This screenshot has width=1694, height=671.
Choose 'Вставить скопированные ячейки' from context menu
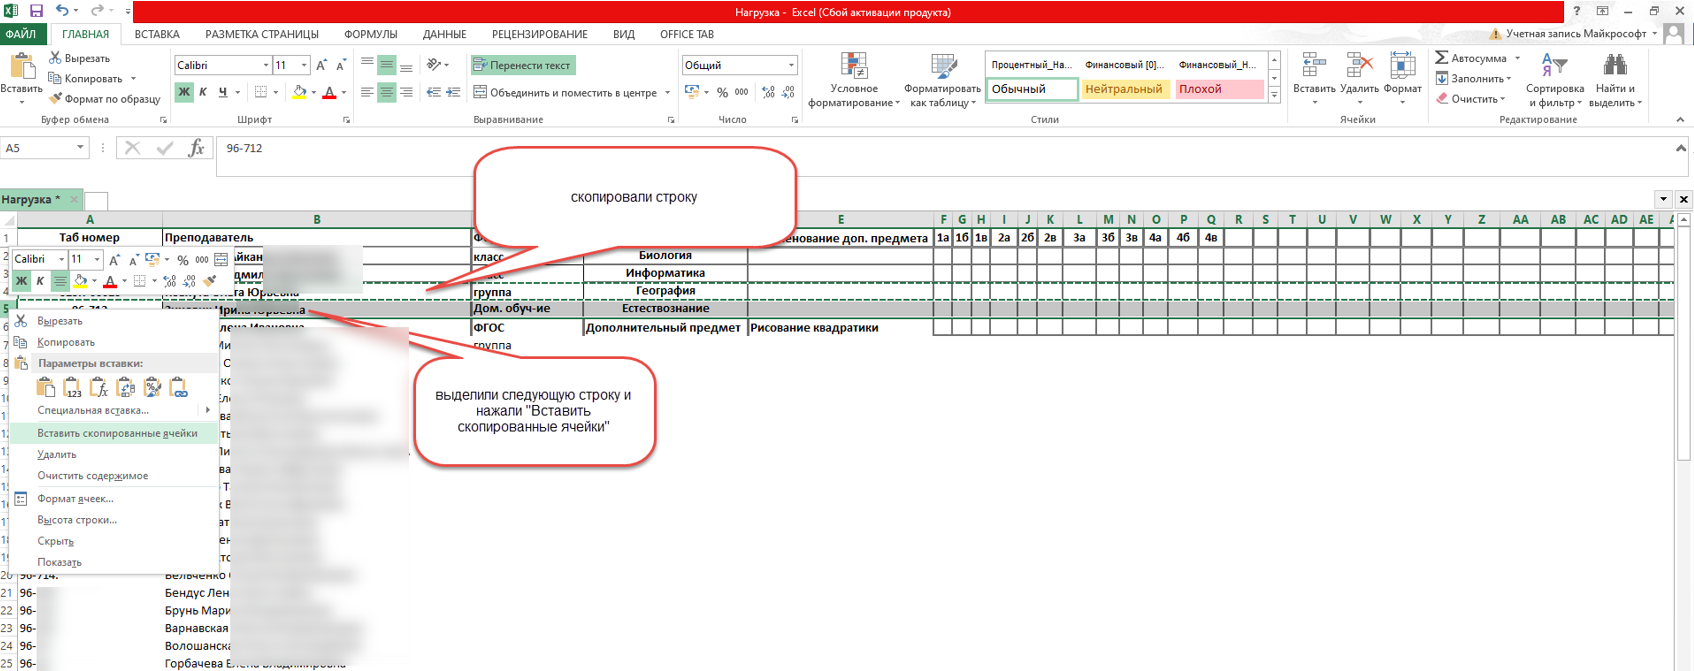[116, 433]
